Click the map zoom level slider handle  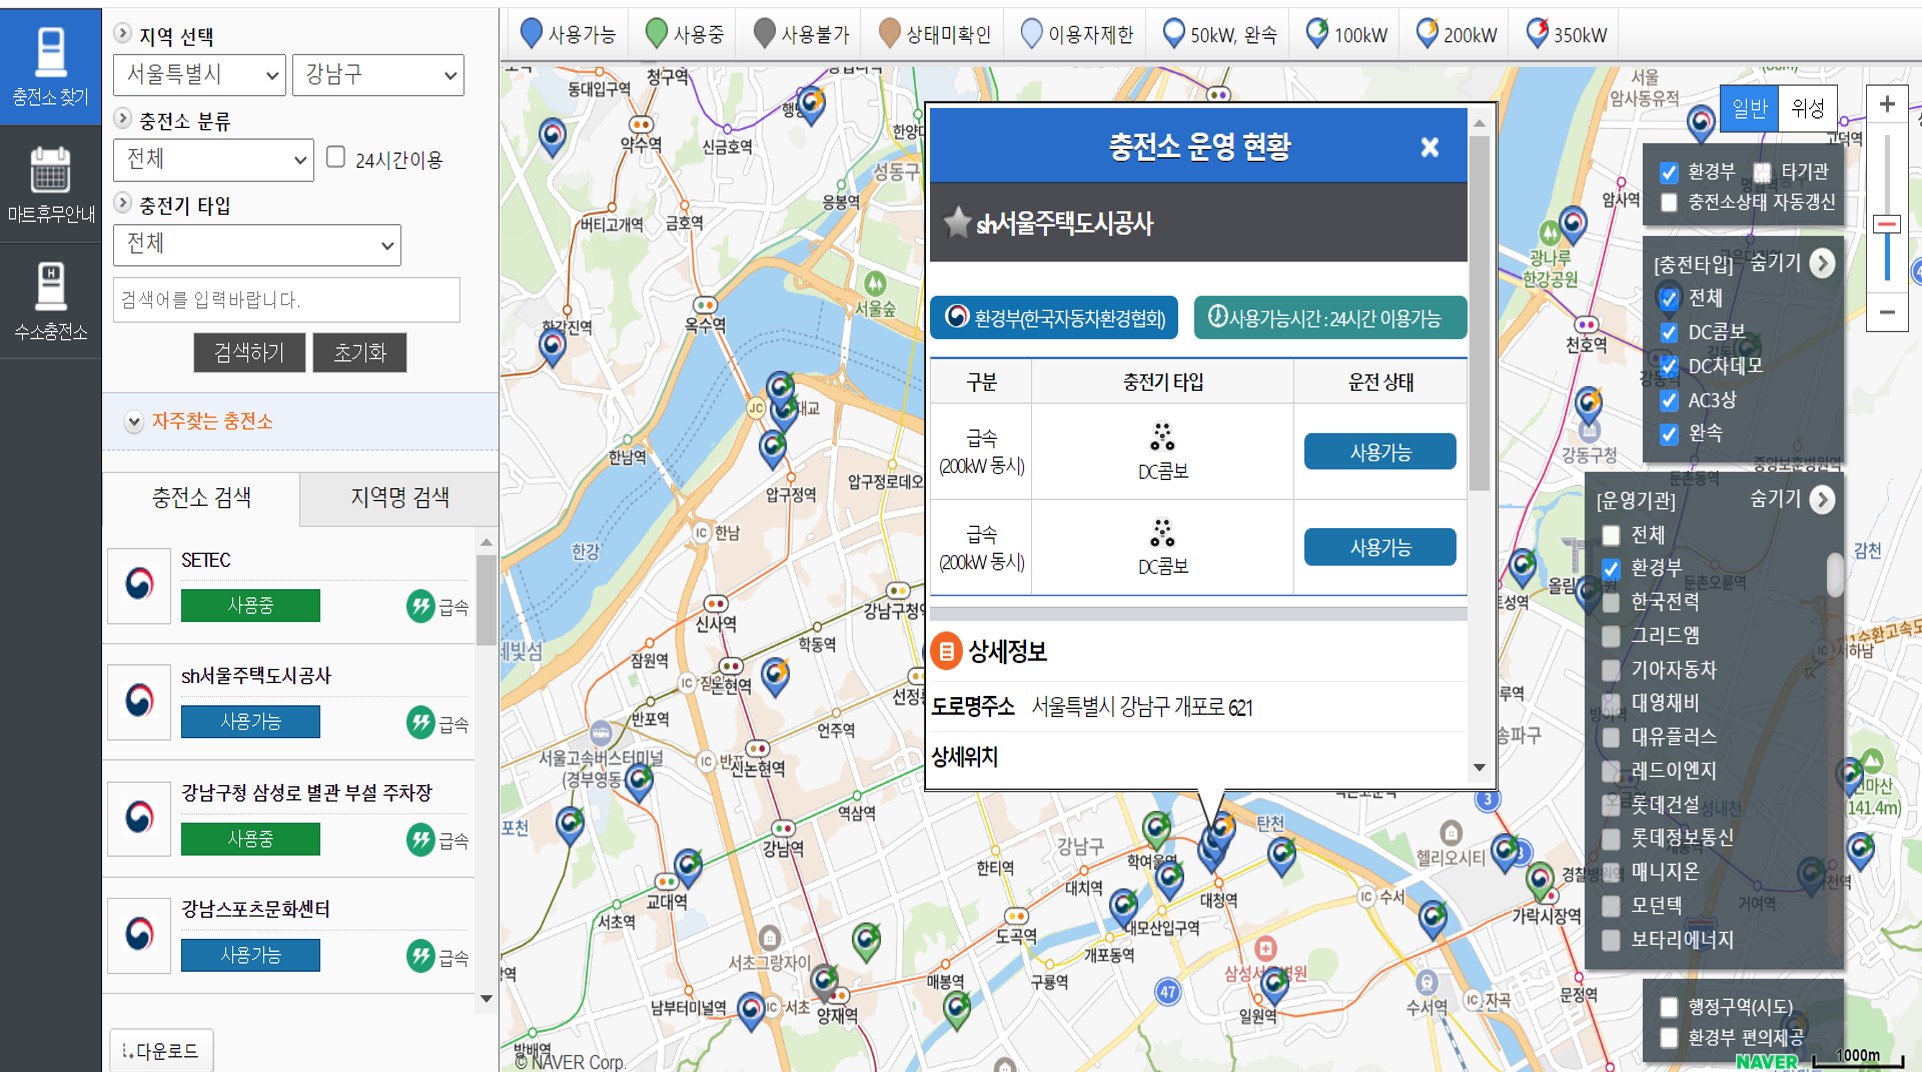tap(1887, 224)
